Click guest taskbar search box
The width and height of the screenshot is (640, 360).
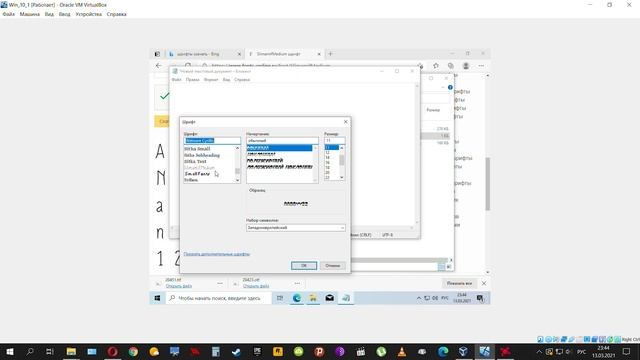(218, 298)
